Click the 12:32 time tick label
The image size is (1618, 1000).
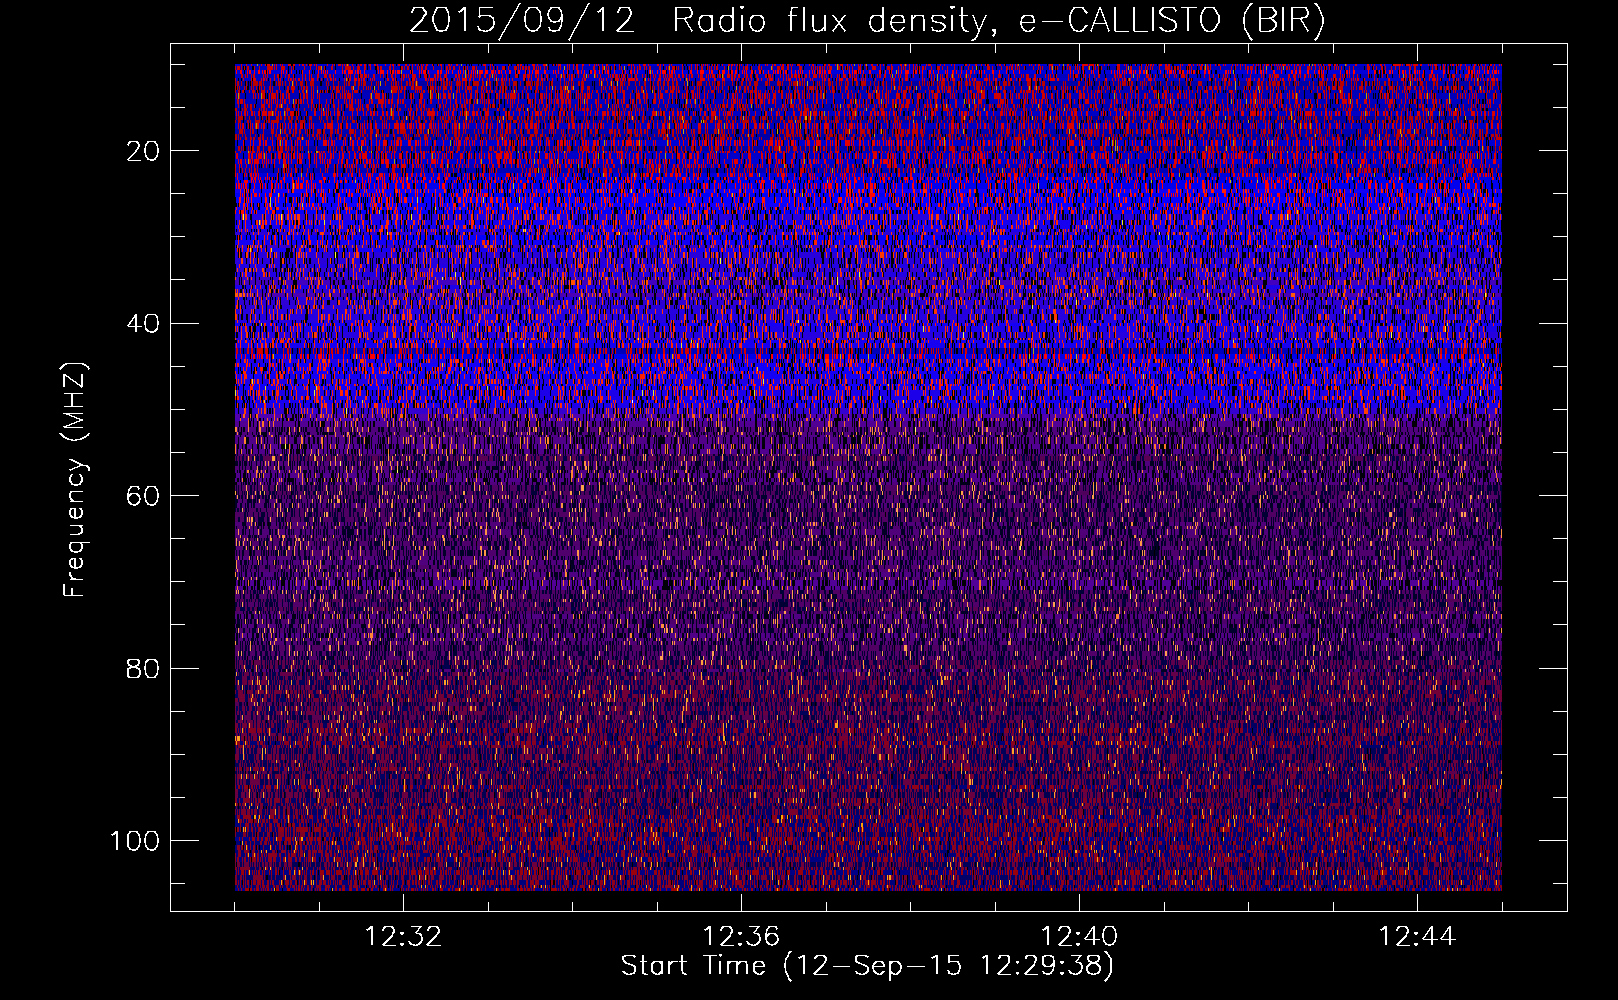pyautogui.click(x=403, y=937)
